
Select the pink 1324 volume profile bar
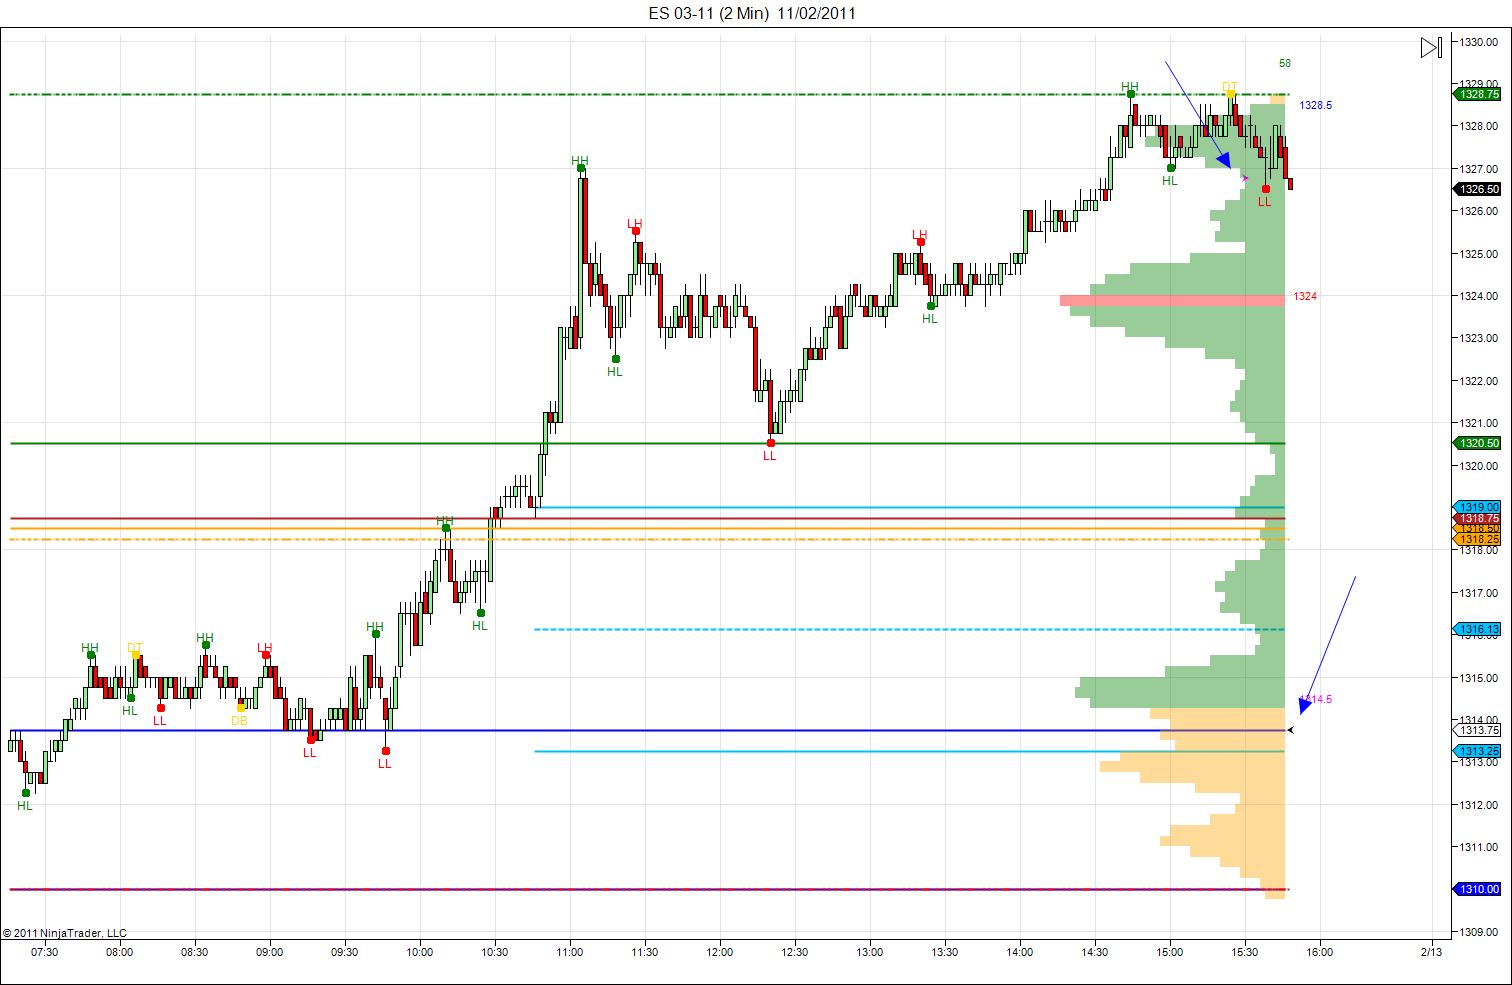1172,300
